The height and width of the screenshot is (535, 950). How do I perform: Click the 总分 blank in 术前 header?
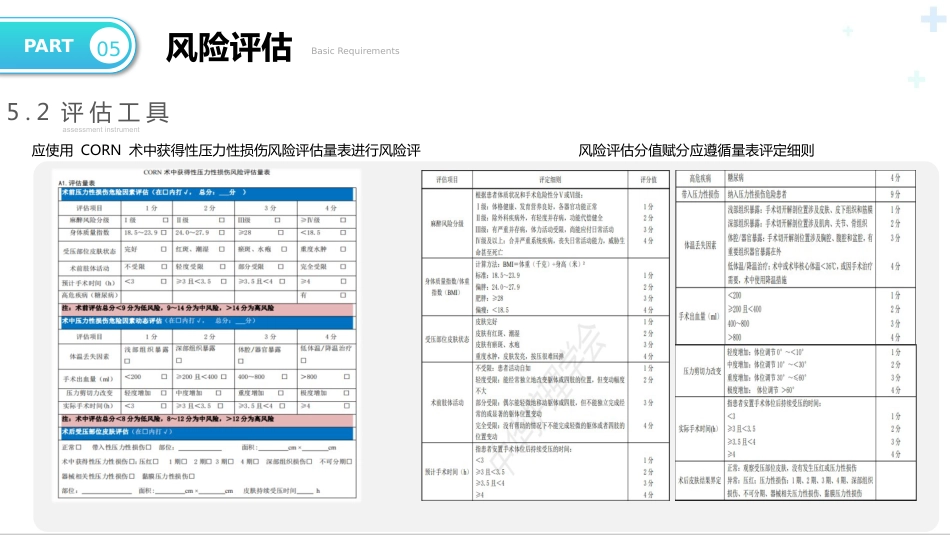coord(226,192)
